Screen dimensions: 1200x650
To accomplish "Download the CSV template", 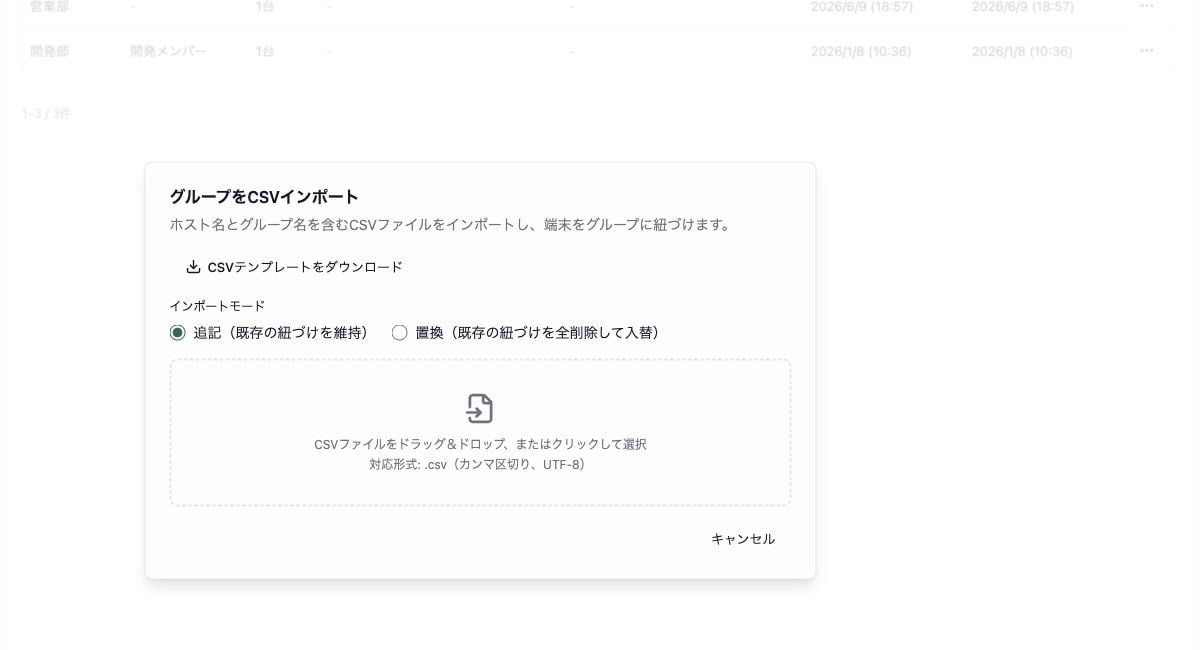I will (295, 267).
